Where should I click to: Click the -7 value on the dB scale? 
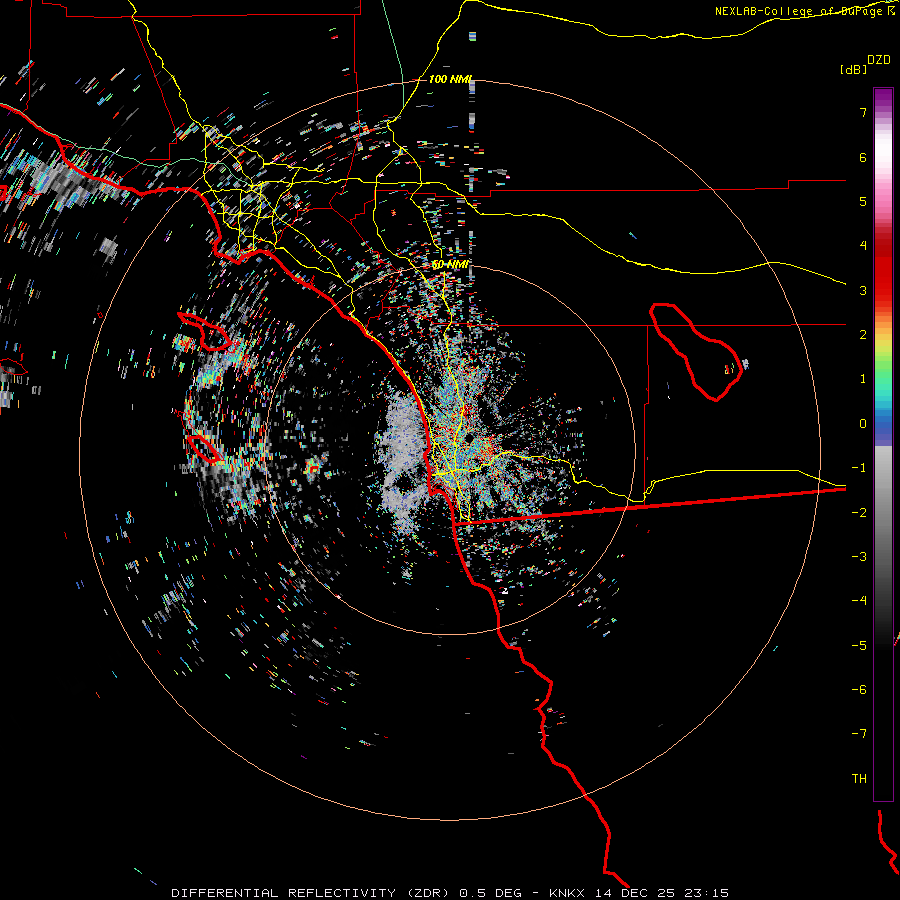(x=859, y=734)
